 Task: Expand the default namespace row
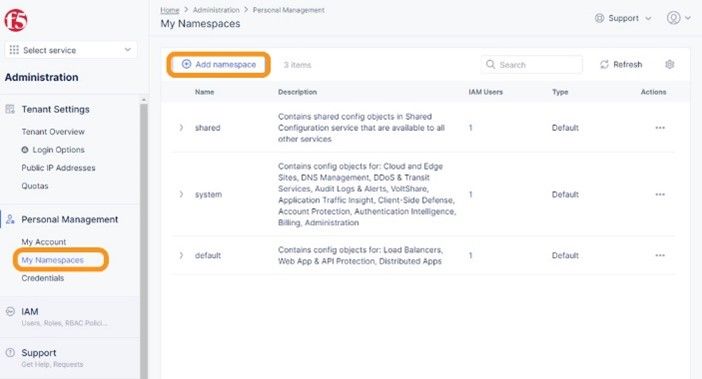(x=181, y=255)
